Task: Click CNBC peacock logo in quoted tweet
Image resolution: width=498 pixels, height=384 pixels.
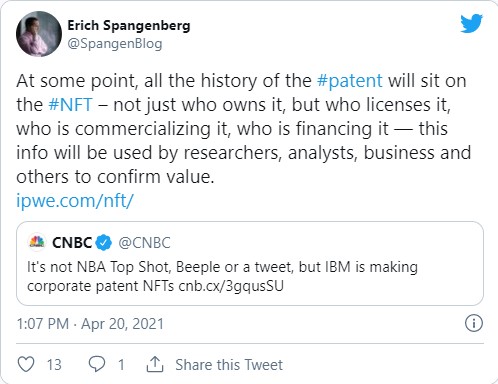Action: (x=37, y=242)
